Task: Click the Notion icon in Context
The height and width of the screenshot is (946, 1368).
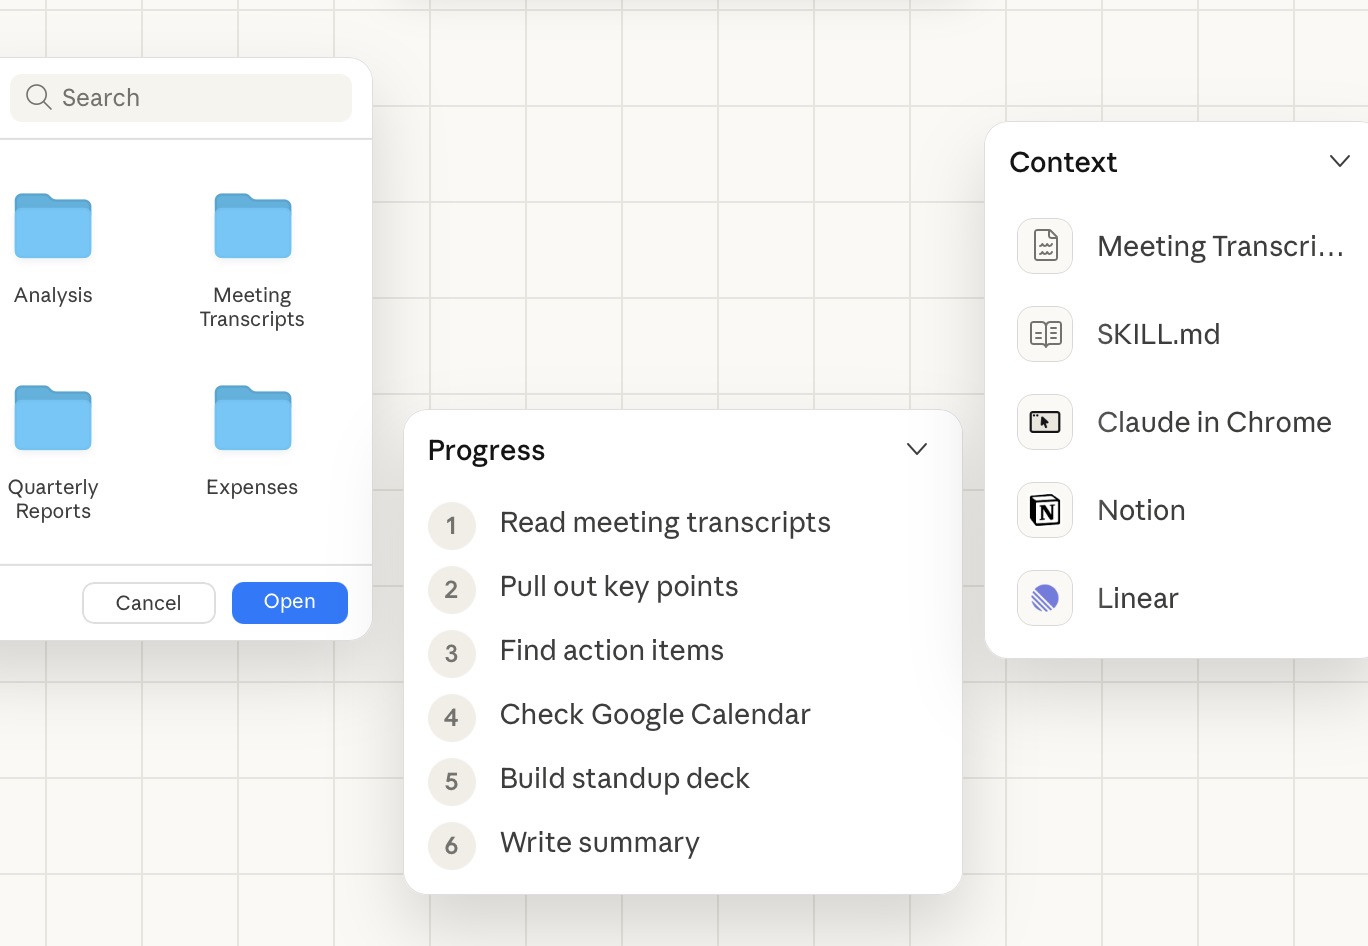Action: tap(1045, 510)
